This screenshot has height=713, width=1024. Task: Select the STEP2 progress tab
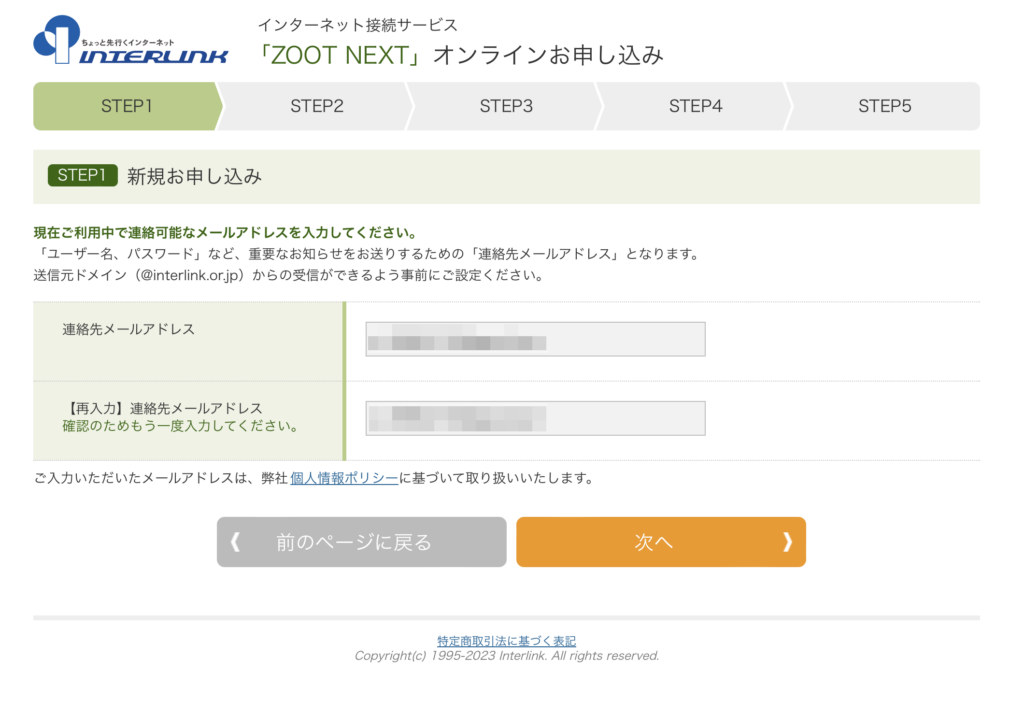[x=317, y=106]
